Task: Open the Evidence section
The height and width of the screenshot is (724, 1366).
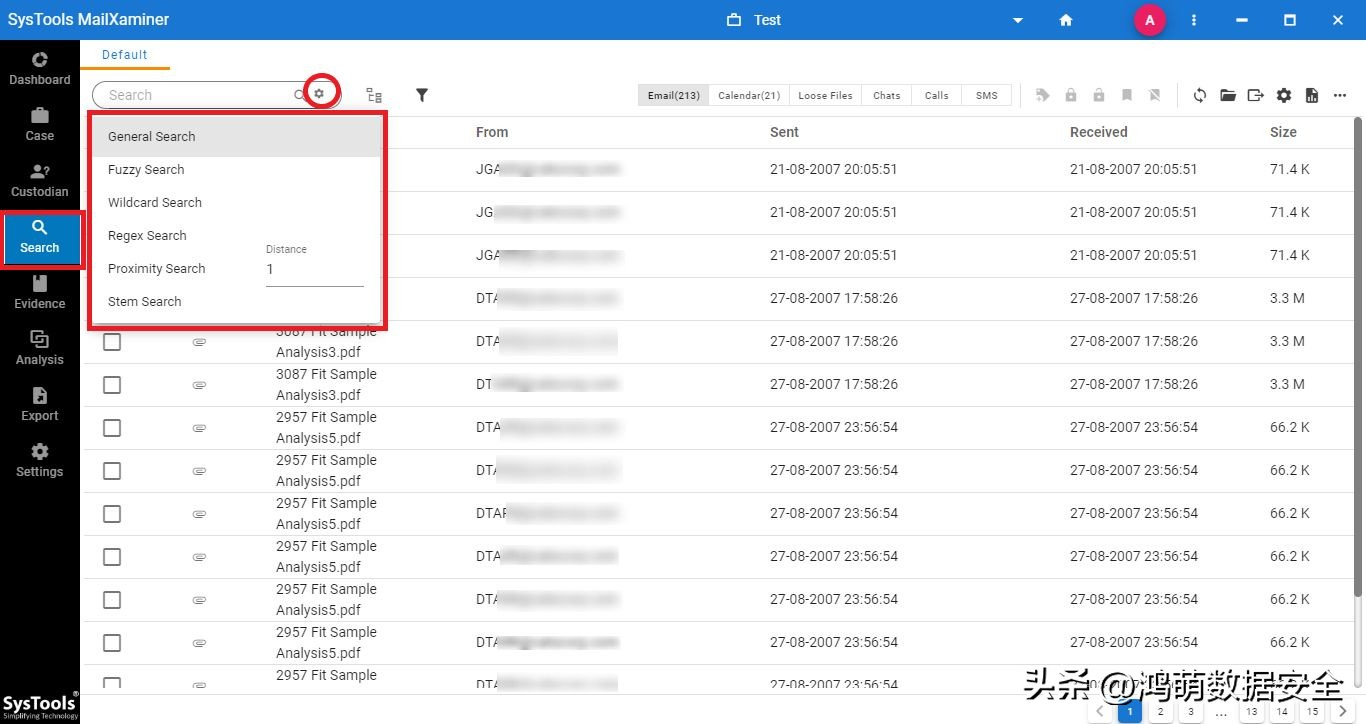Action: [40, 293]
